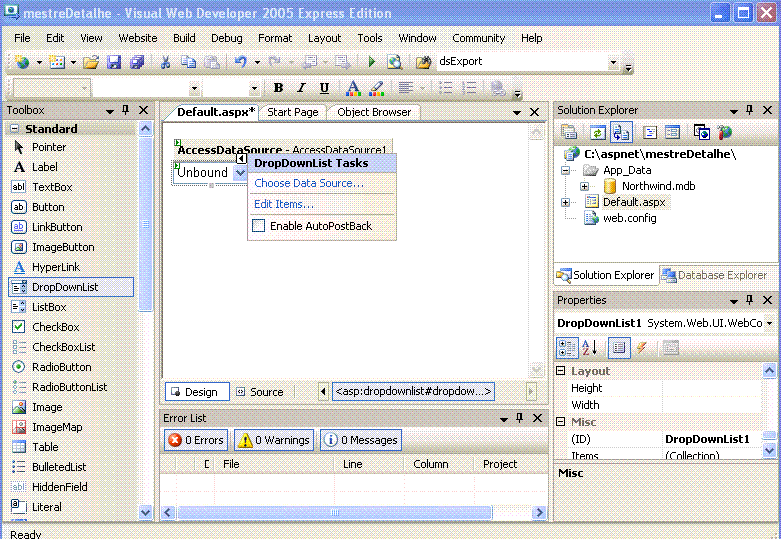
Task: Click Refresh icon in Solution Explorer
Action: coord(597,133)
